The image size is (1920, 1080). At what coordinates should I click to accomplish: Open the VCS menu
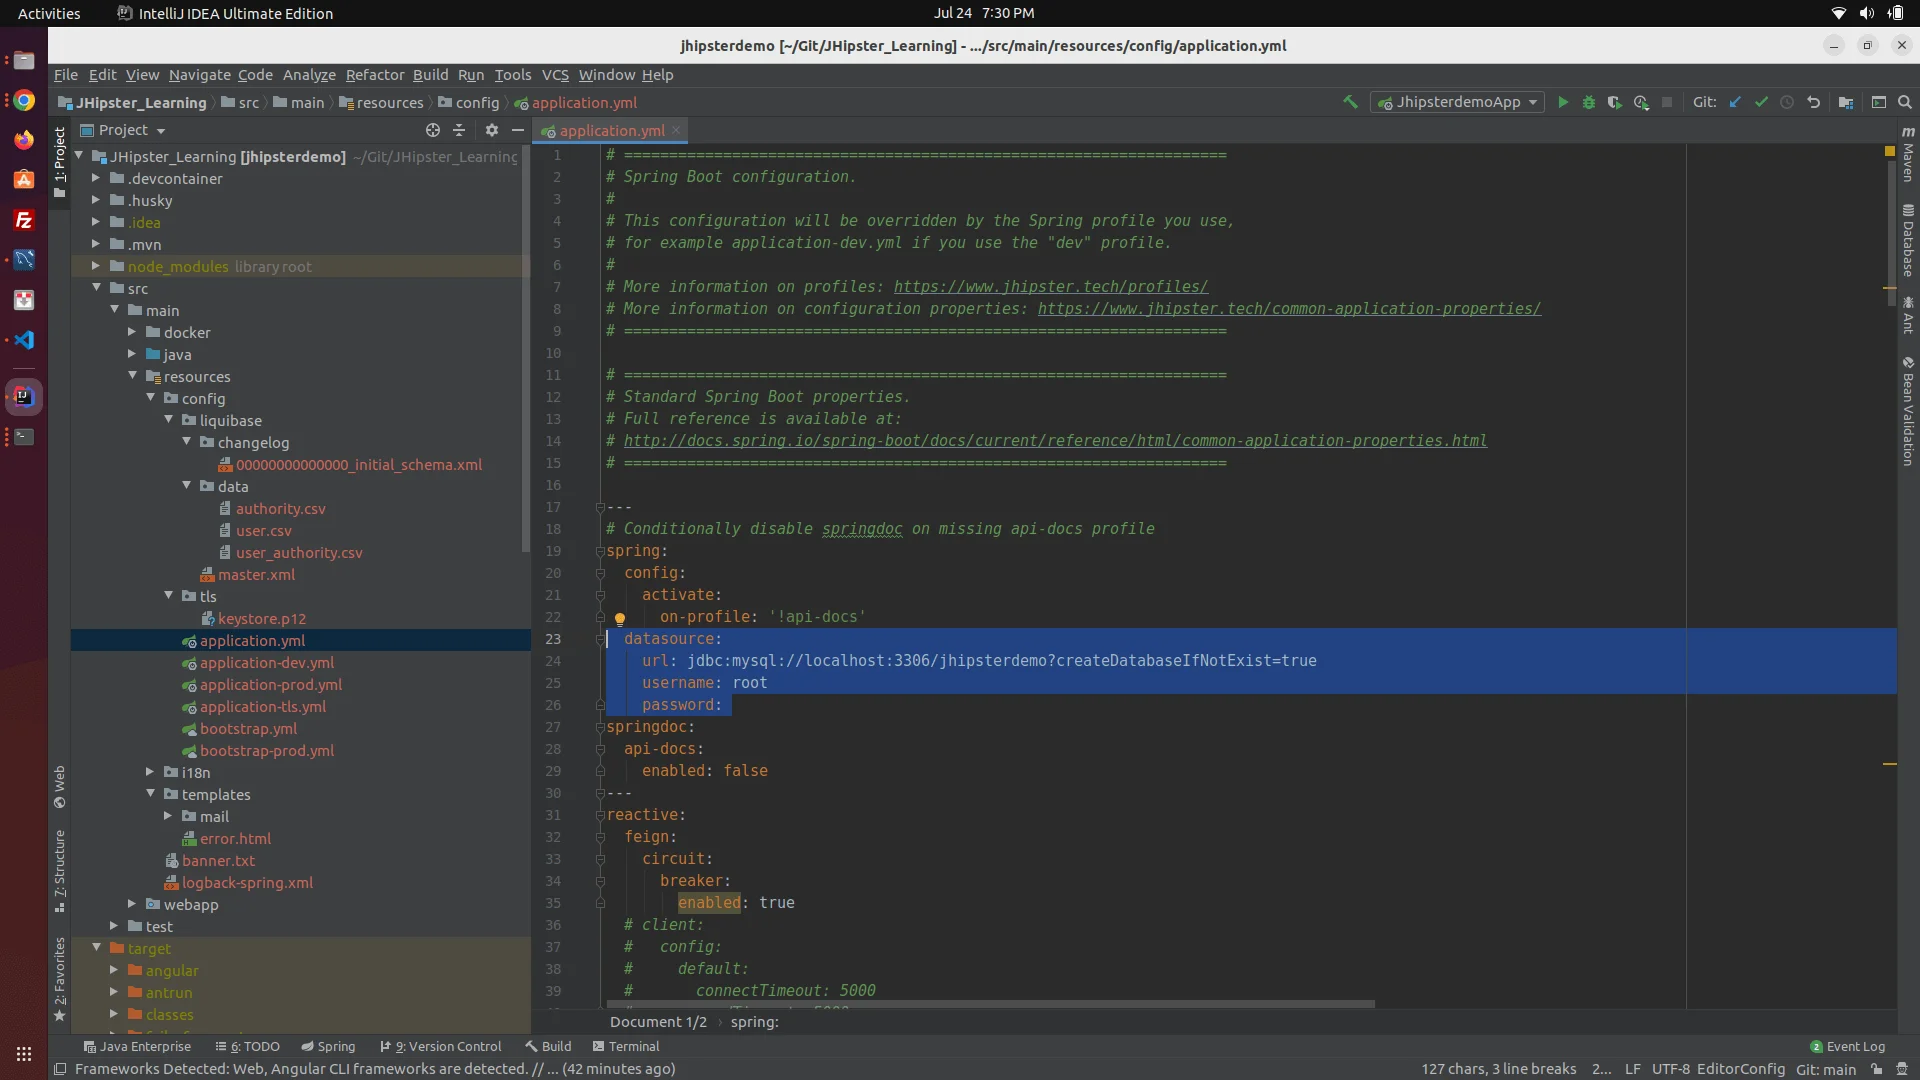555,75
